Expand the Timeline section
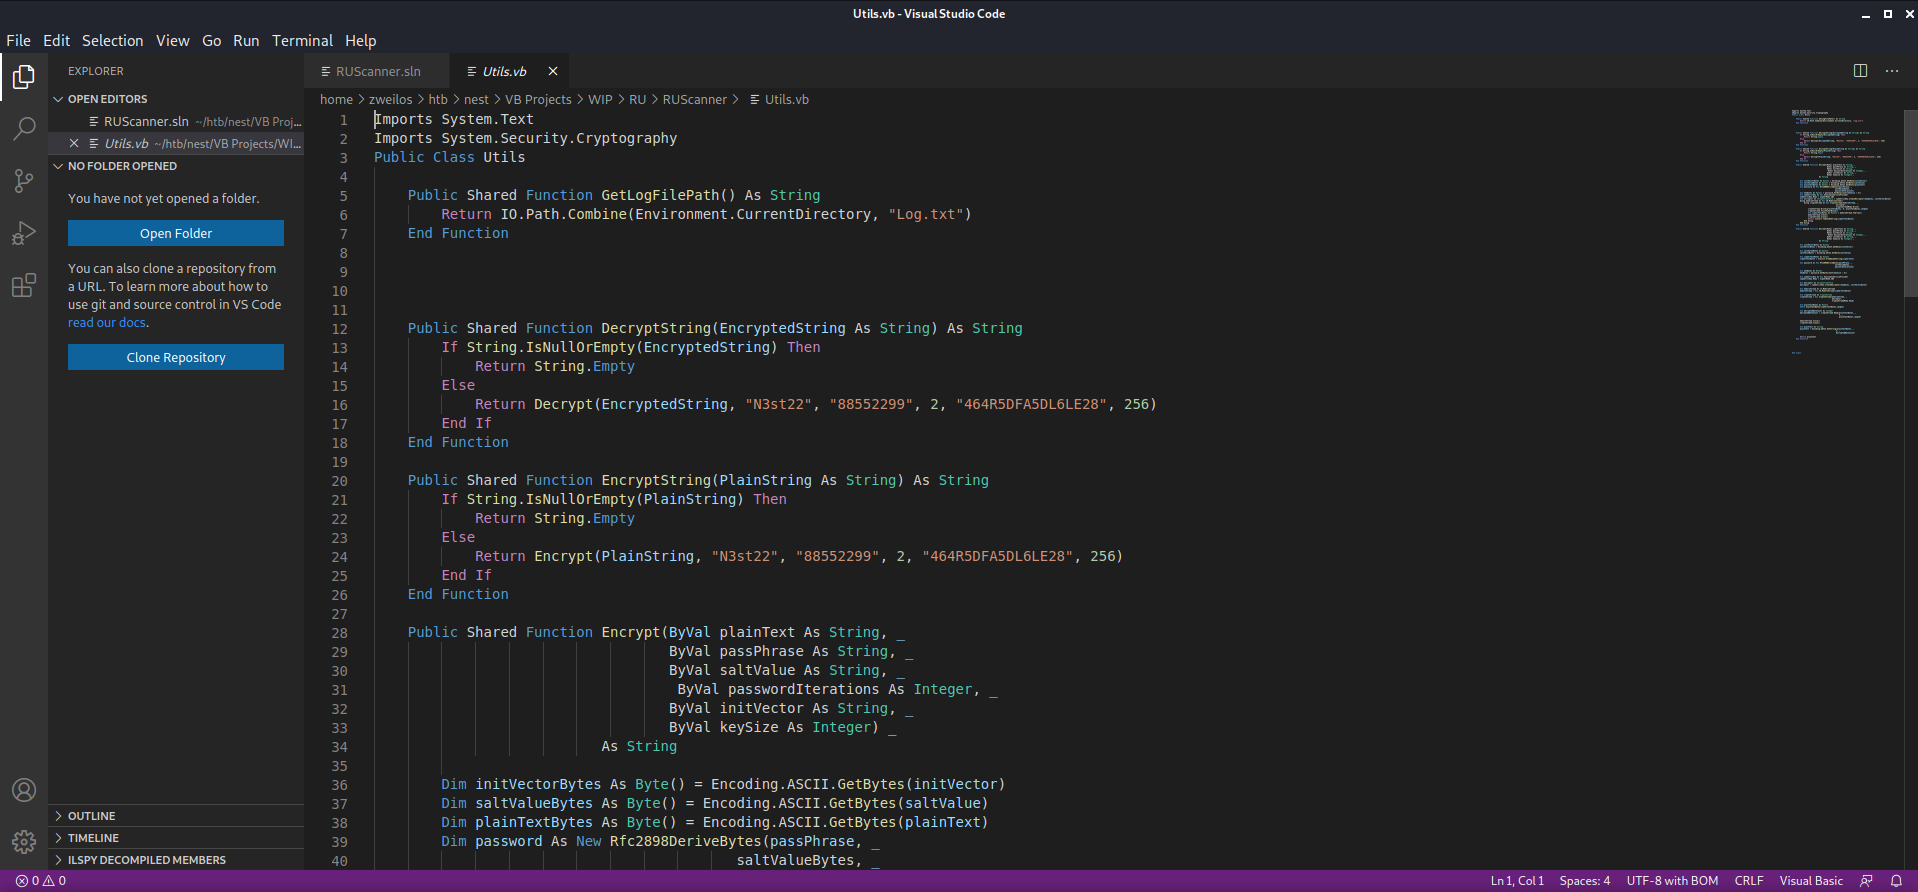Image resolution: width=1918 pixels, height=892 pixels. click(x=93, y=838)
